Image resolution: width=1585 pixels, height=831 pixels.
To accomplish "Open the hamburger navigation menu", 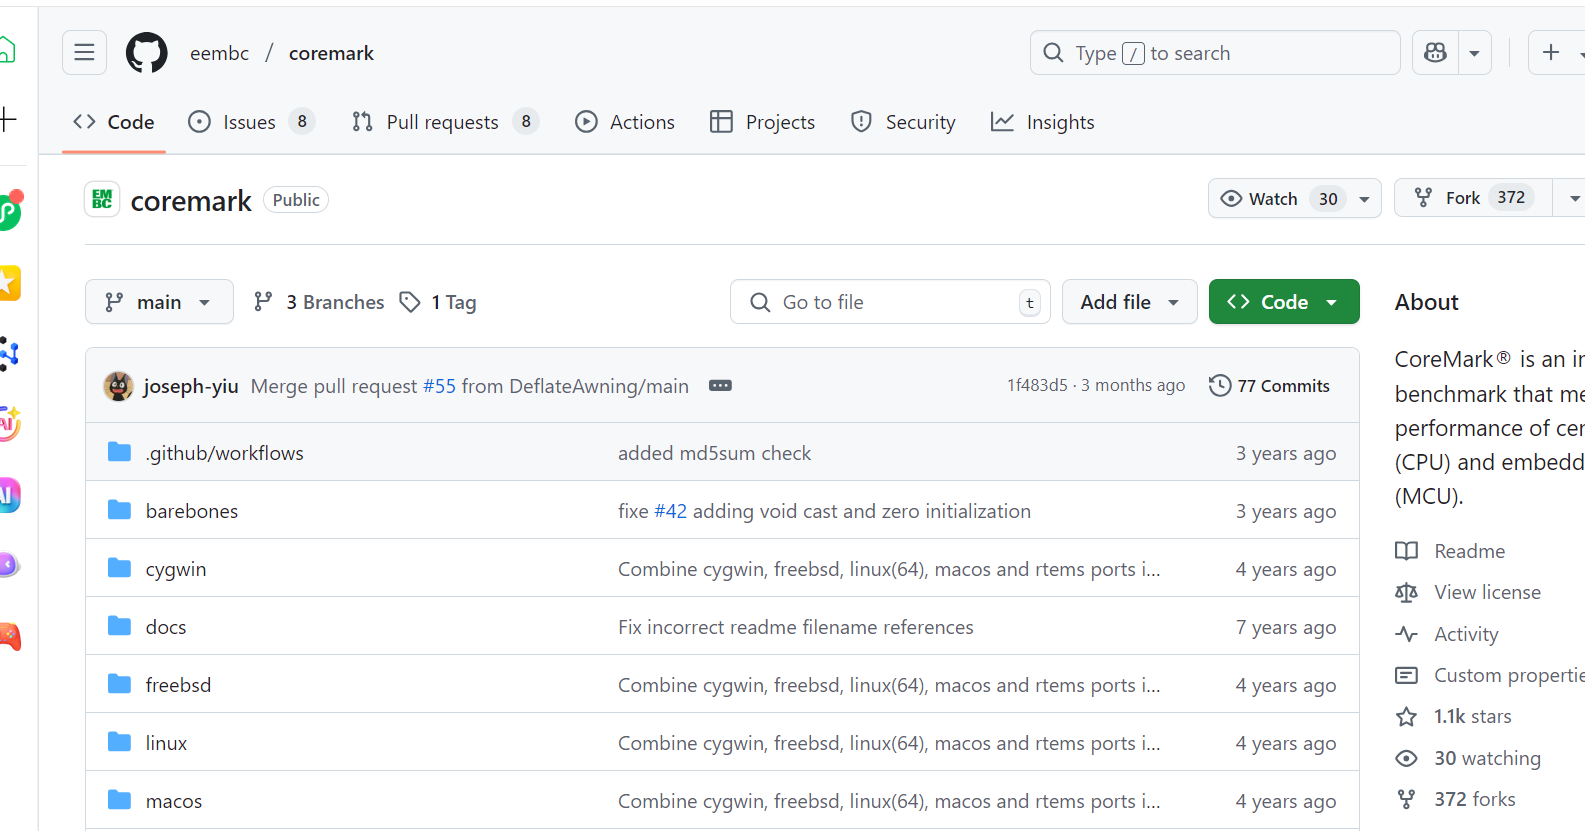I will coord(84,53).
